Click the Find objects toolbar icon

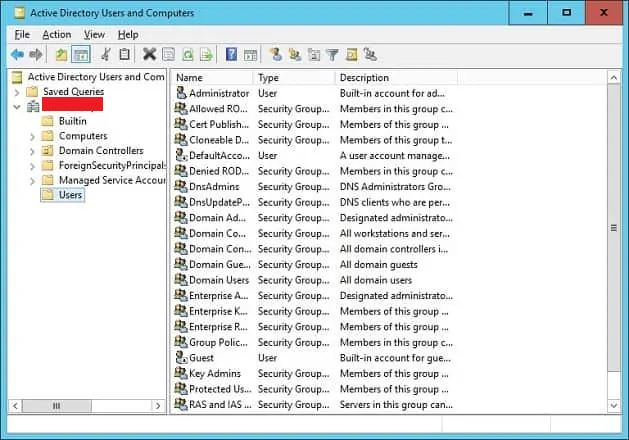(x=351, y=55)
